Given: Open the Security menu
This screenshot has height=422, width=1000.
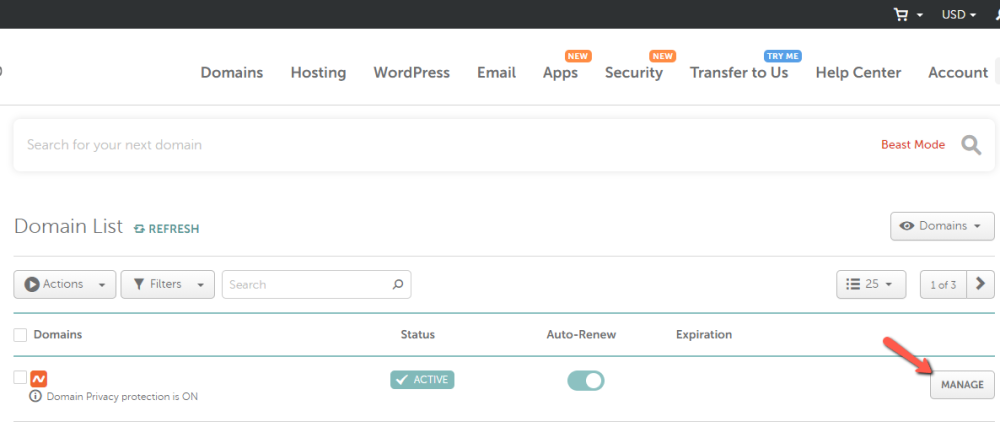Looking at the screenshot, I should point(634,73).
